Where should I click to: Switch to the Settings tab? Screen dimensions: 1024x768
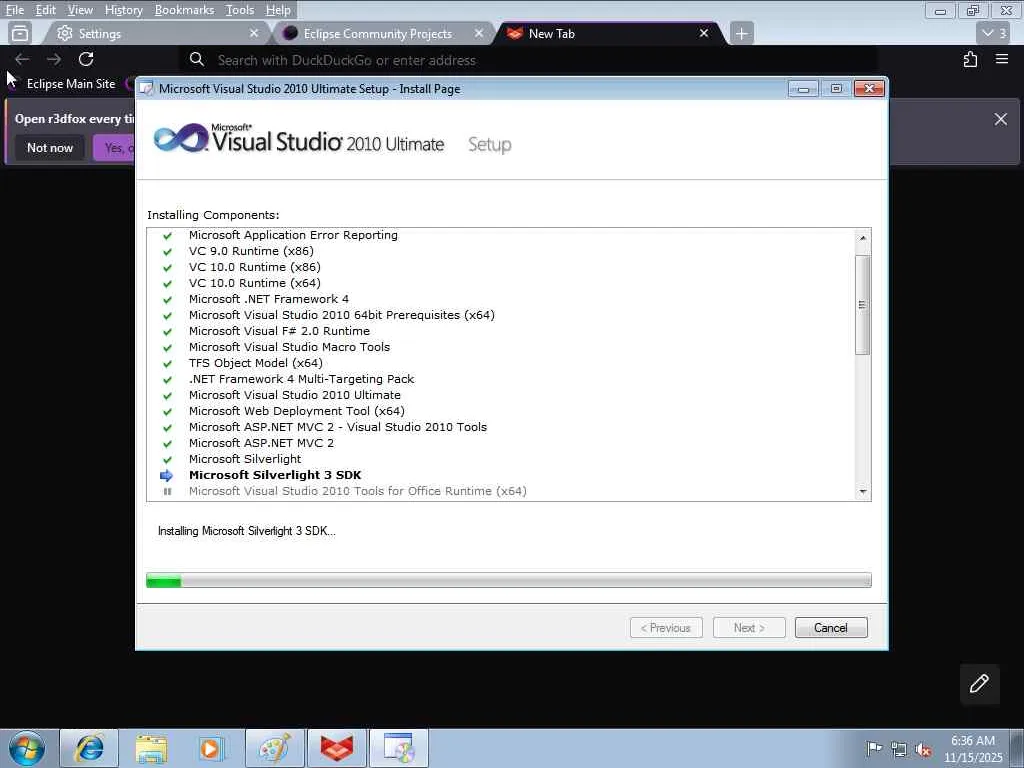(157, 33)
